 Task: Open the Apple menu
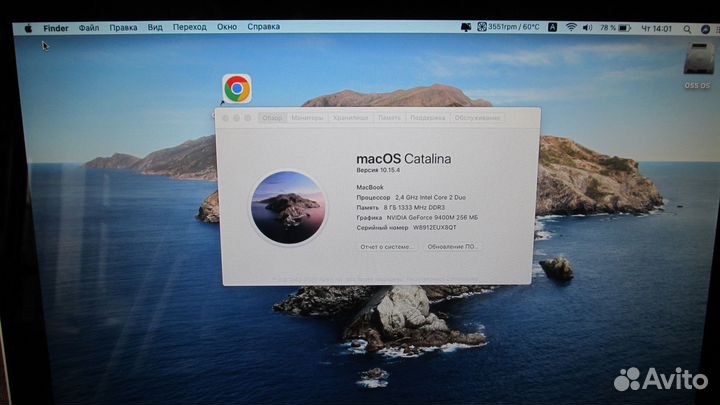(x=28, y=28)
